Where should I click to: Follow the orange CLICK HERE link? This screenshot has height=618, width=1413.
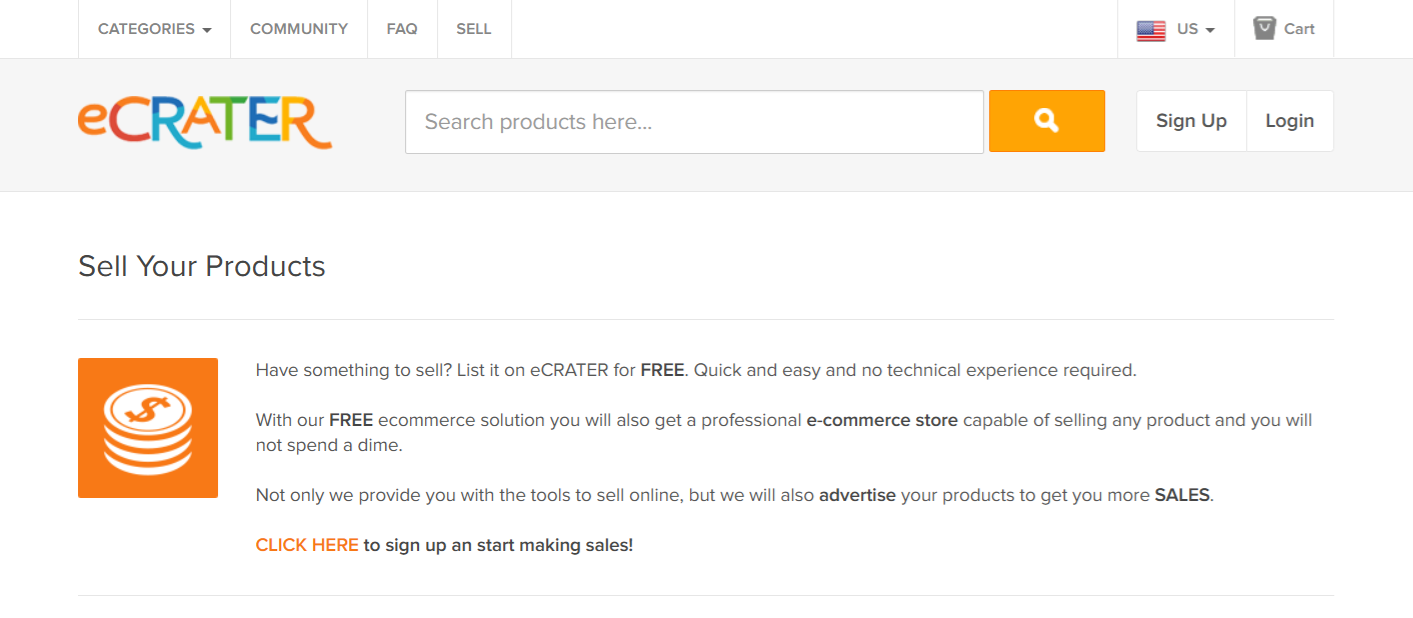point(306,544)
